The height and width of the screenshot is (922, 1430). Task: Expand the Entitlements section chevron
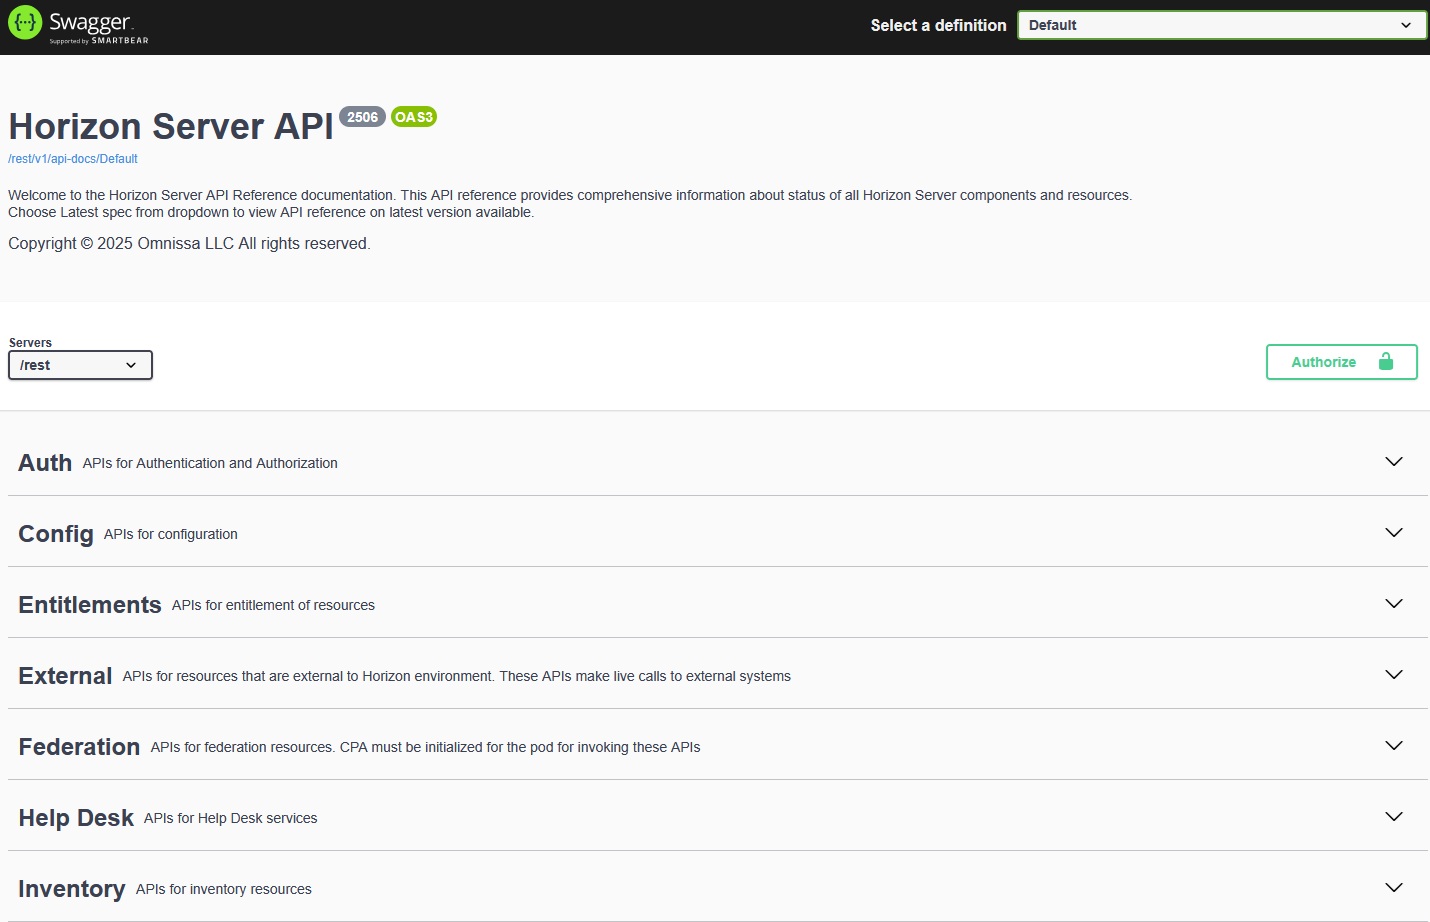(x=1394, y=603)
